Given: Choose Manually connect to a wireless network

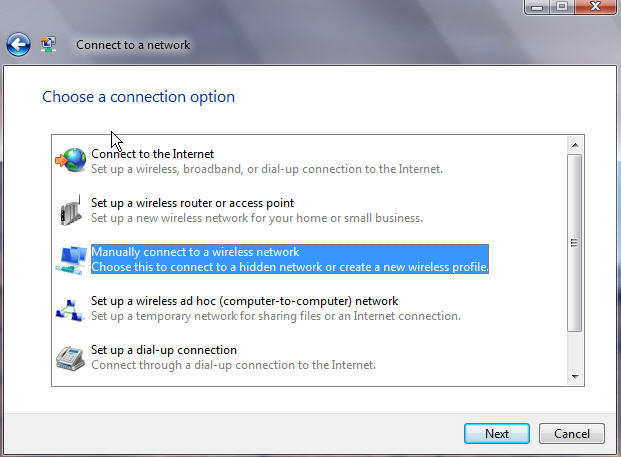Looking at the screenshot, I should [x=290, y=259].
